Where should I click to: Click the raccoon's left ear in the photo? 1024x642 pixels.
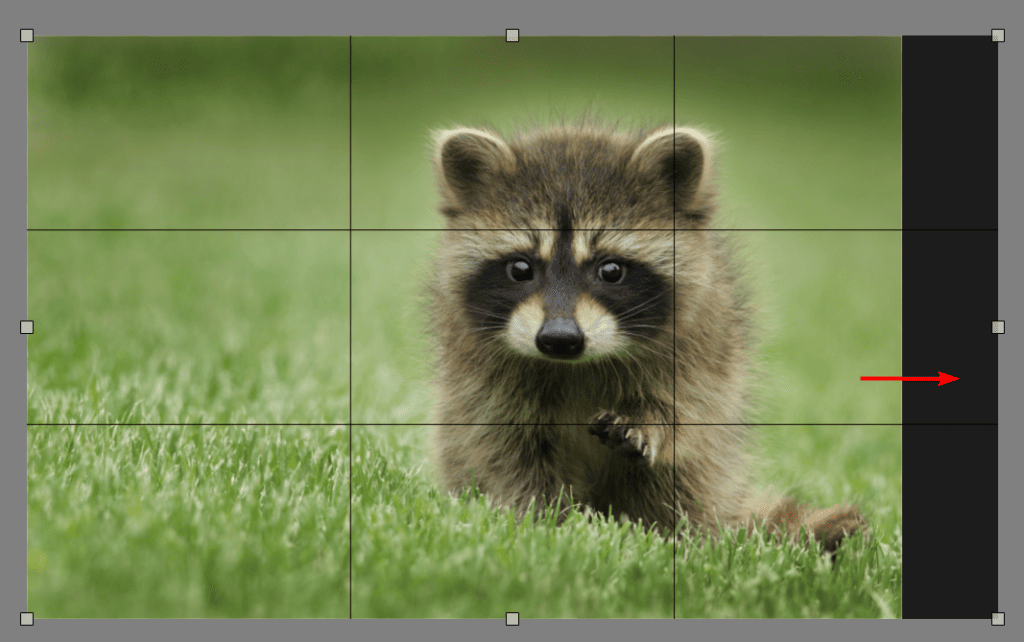tap(470, 160)
